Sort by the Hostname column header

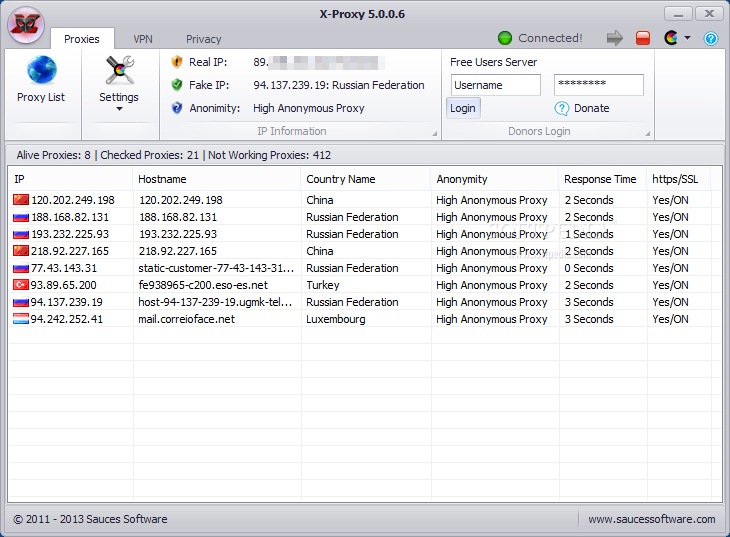[217, 179]
